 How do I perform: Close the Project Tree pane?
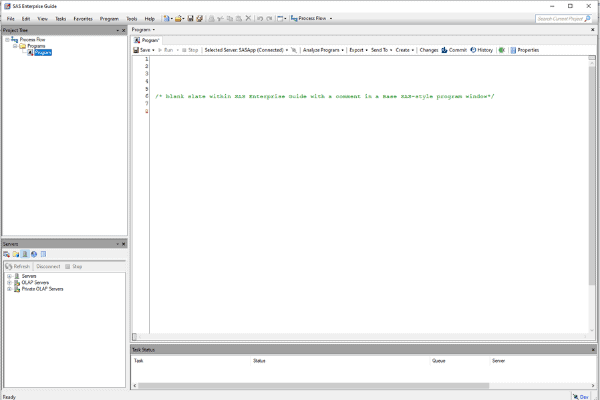(x=123, y=30)
